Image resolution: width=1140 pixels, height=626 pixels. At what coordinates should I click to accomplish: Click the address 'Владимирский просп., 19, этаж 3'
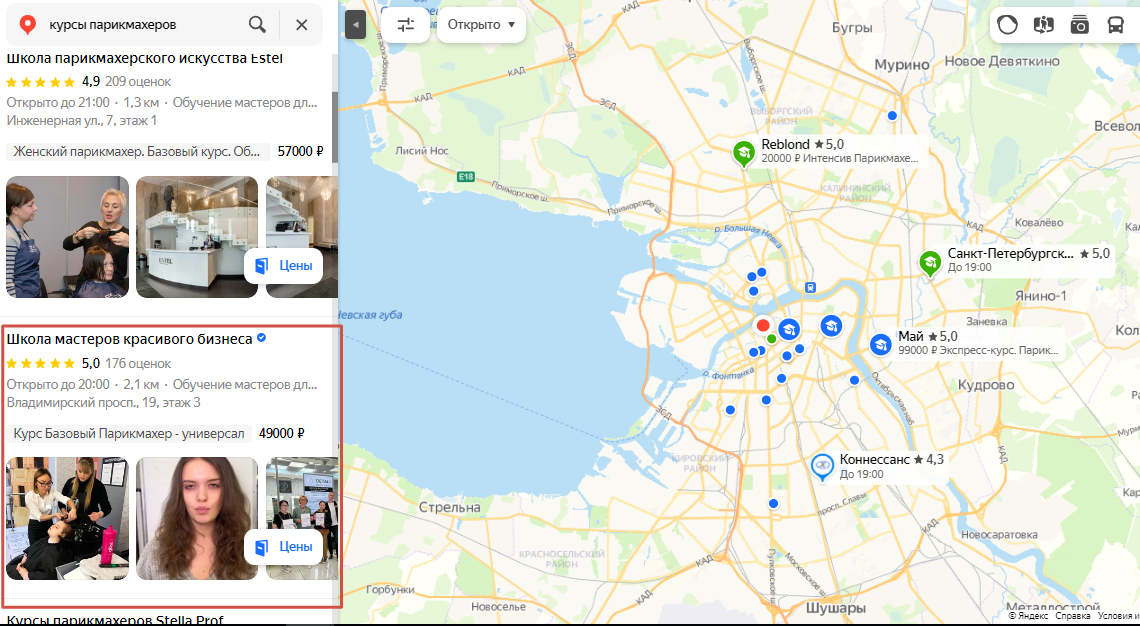(x=103, y=402)
